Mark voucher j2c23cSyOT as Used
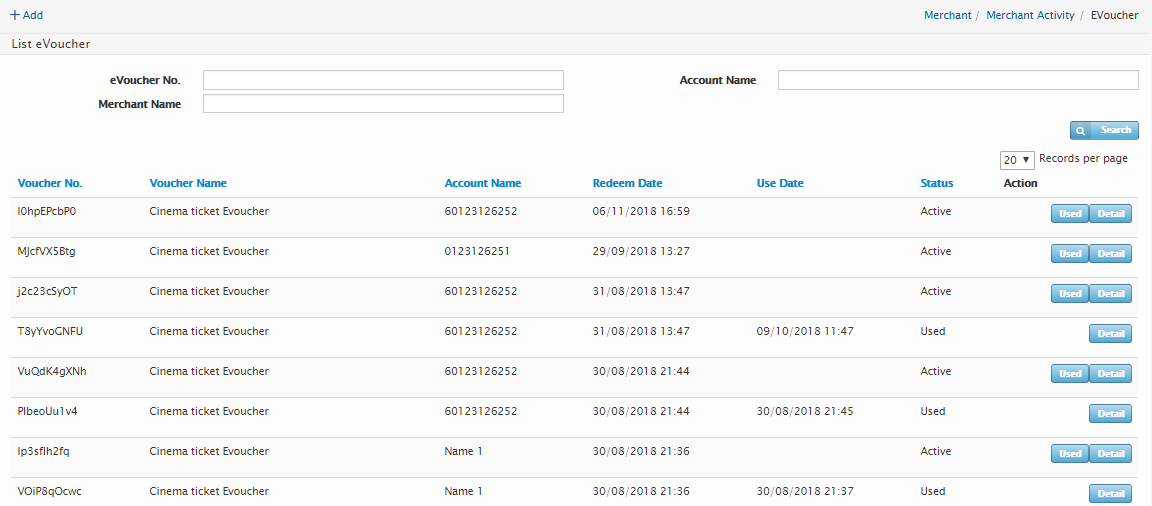 tap(1069, 293)
